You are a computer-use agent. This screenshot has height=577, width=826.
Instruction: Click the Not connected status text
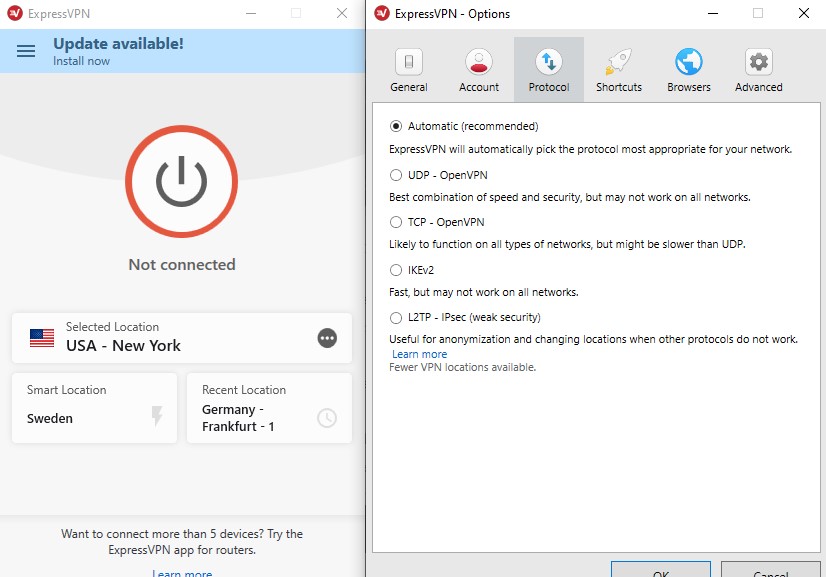(x=182, y=265)
